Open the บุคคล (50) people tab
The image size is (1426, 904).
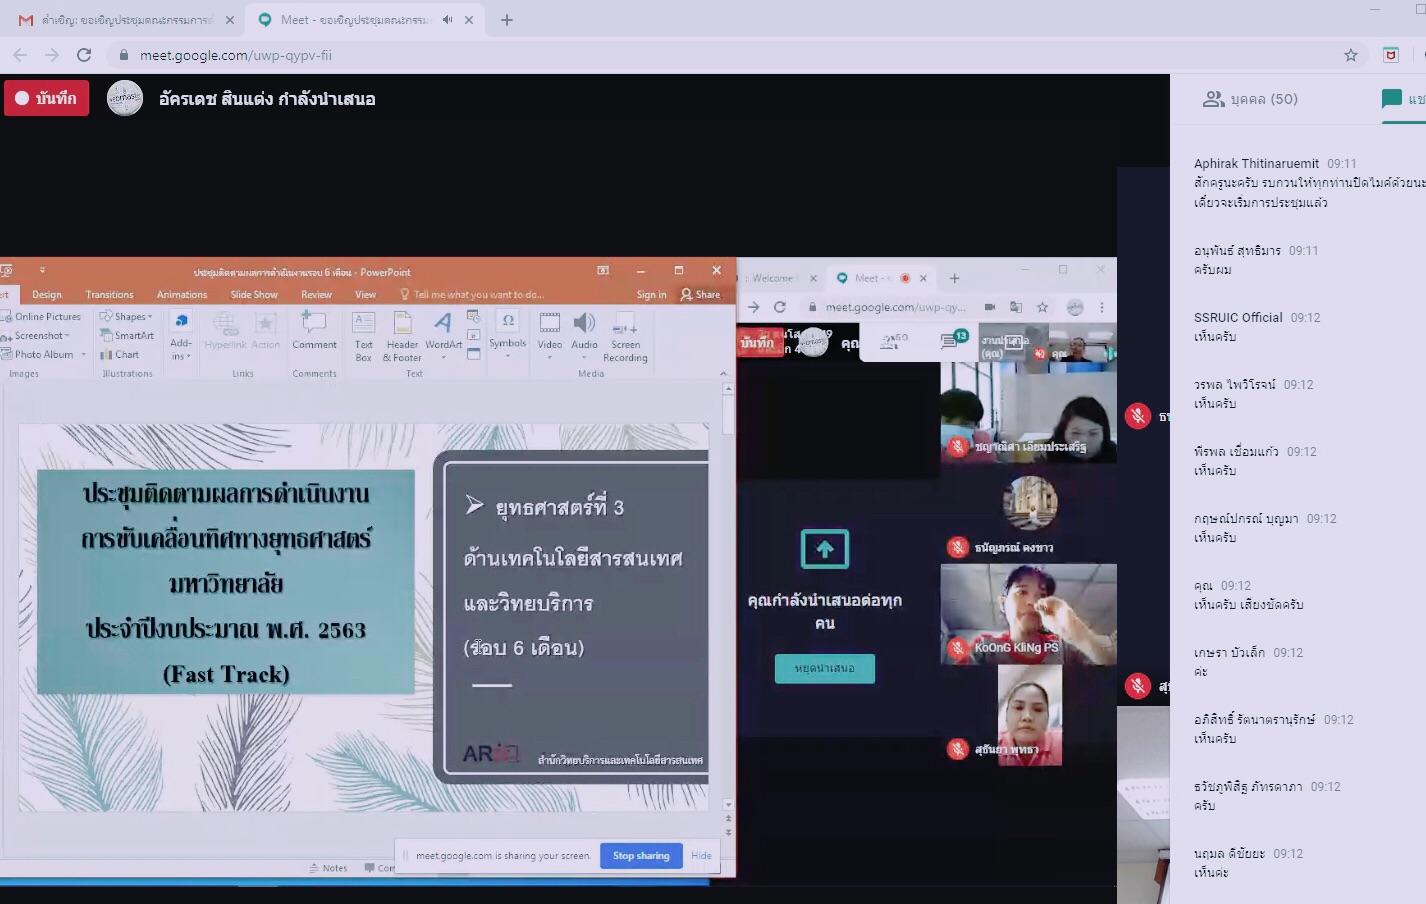(x=1251, y=99)
